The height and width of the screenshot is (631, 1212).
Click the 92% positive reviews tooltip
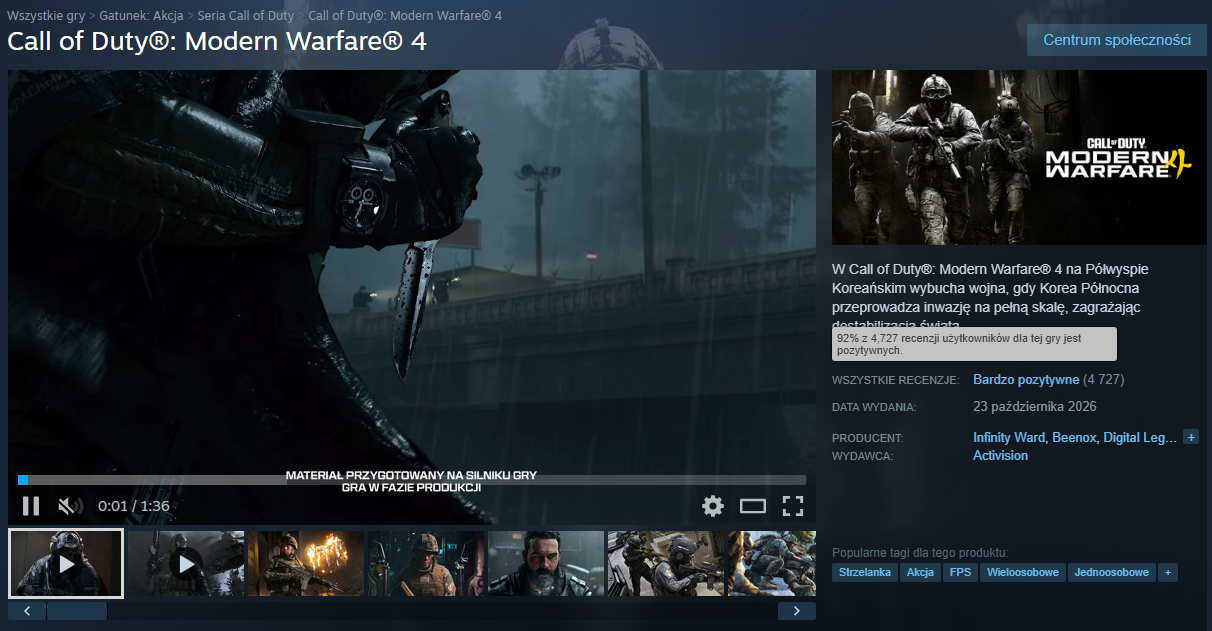(974, 344)
